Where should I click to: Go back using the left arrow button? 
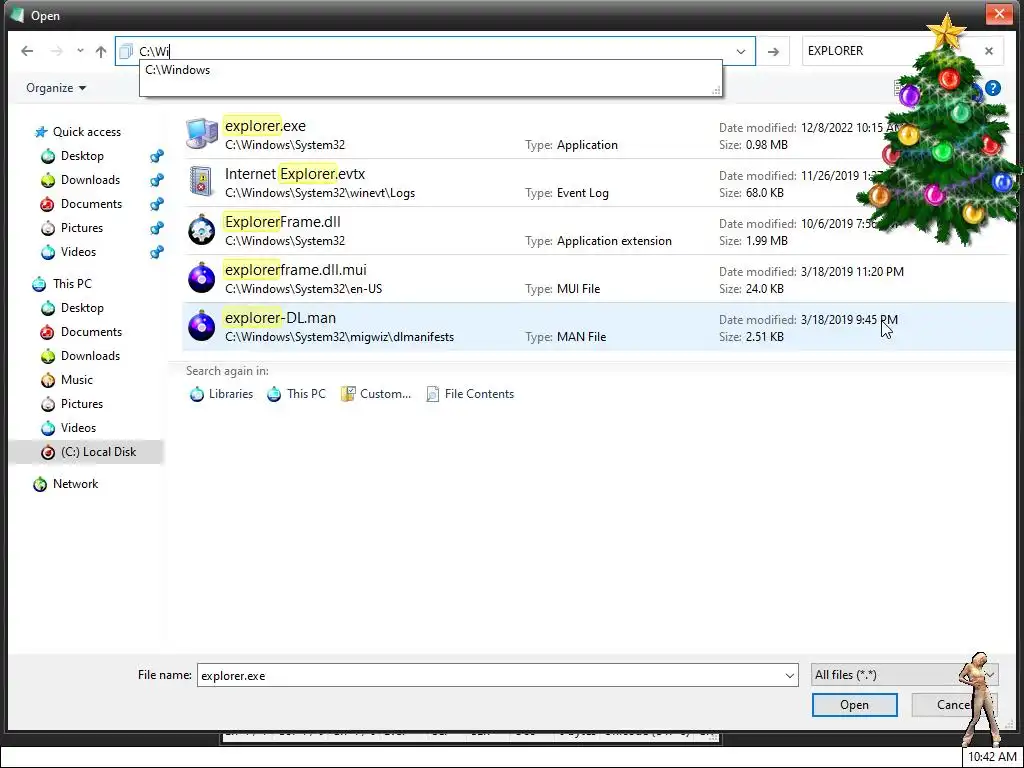pyautogui.click(x=27, y=51)
